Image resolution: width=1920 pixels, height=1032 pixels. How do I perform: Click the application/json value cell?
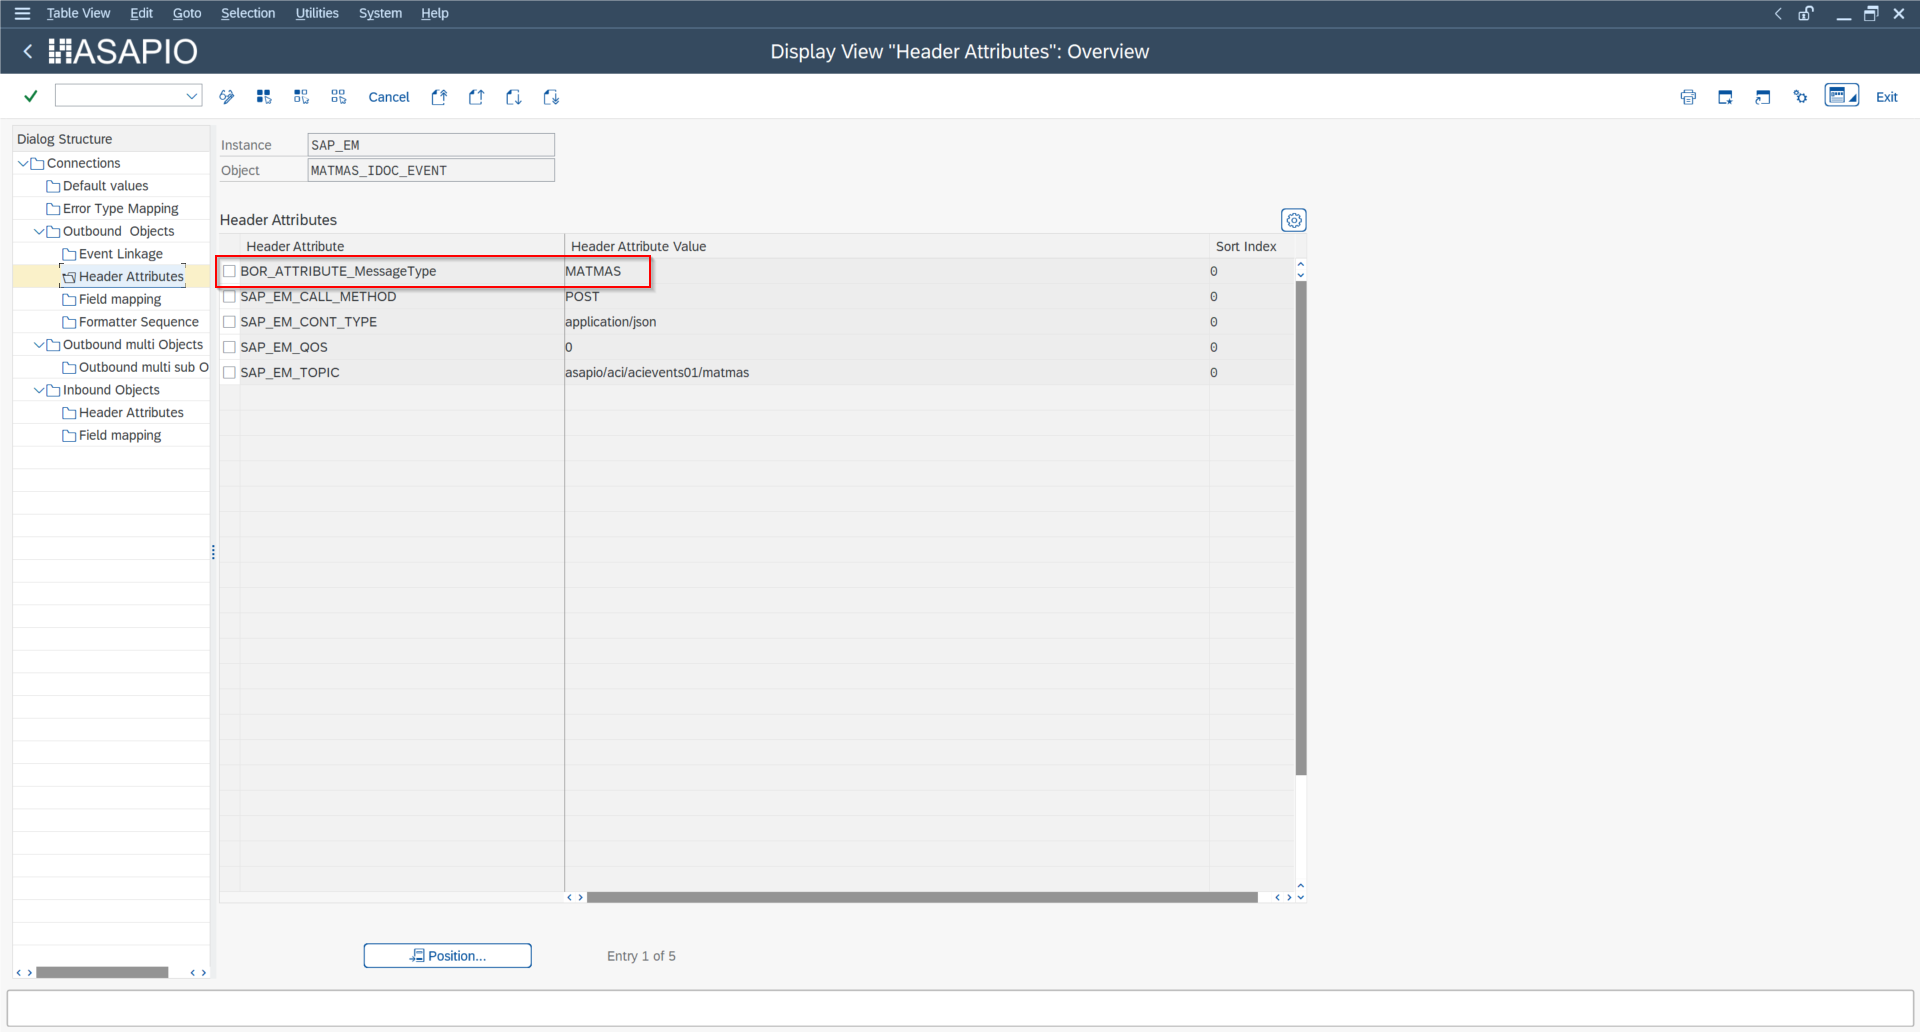(887, 322)
